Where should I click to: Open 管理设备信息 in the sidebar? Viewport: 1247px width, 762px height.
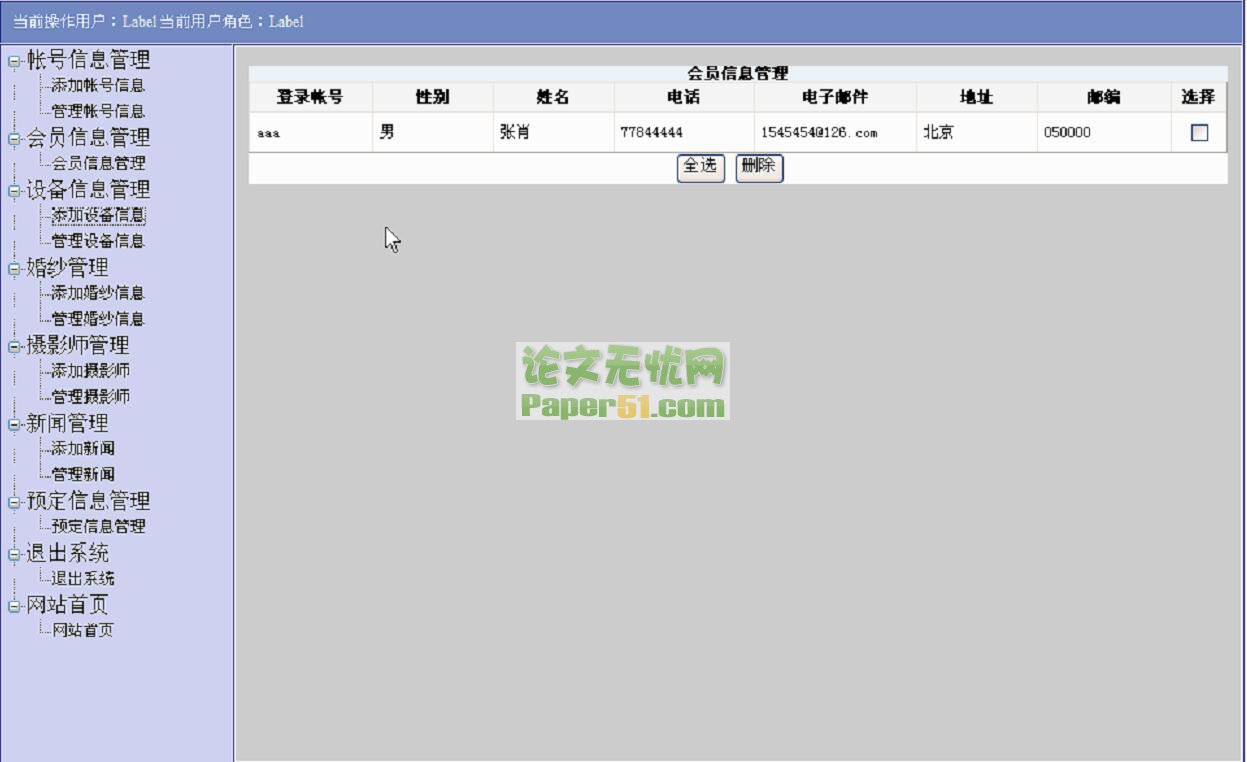pyautogui.click(x=98, y=241)
